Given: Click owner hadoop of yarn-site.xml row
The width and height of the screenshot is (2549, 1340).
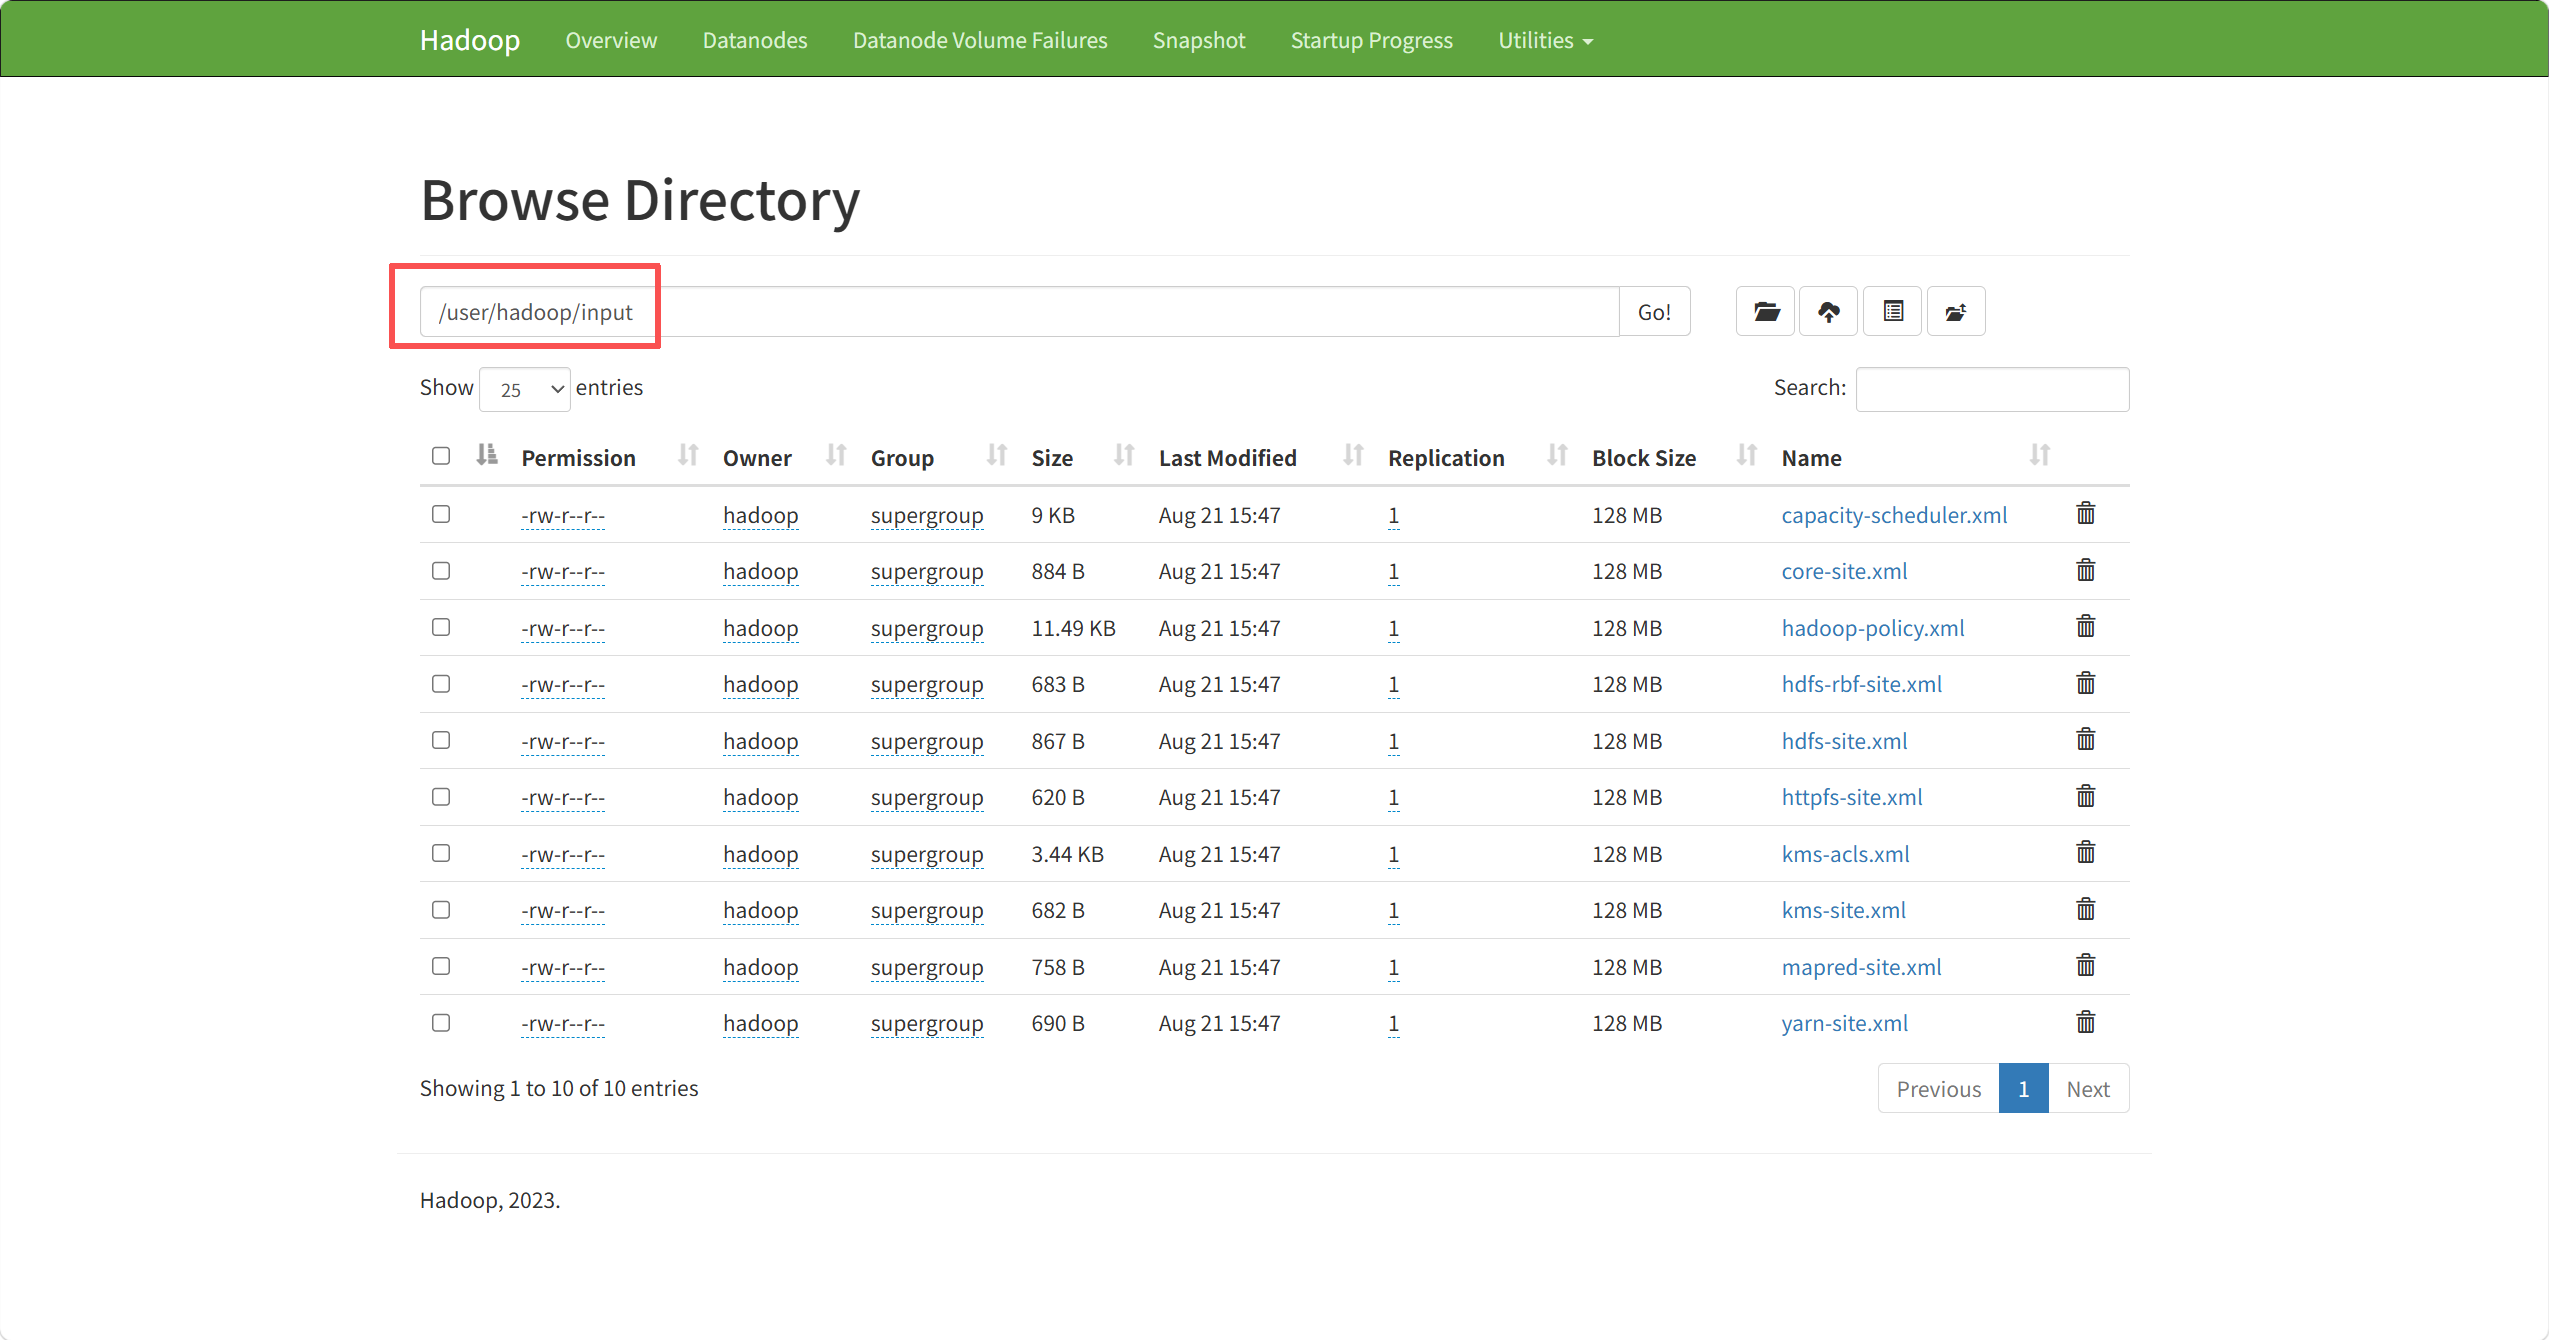Looking at the screenshot, I should pyautogui.click(x=760, y=1023).
